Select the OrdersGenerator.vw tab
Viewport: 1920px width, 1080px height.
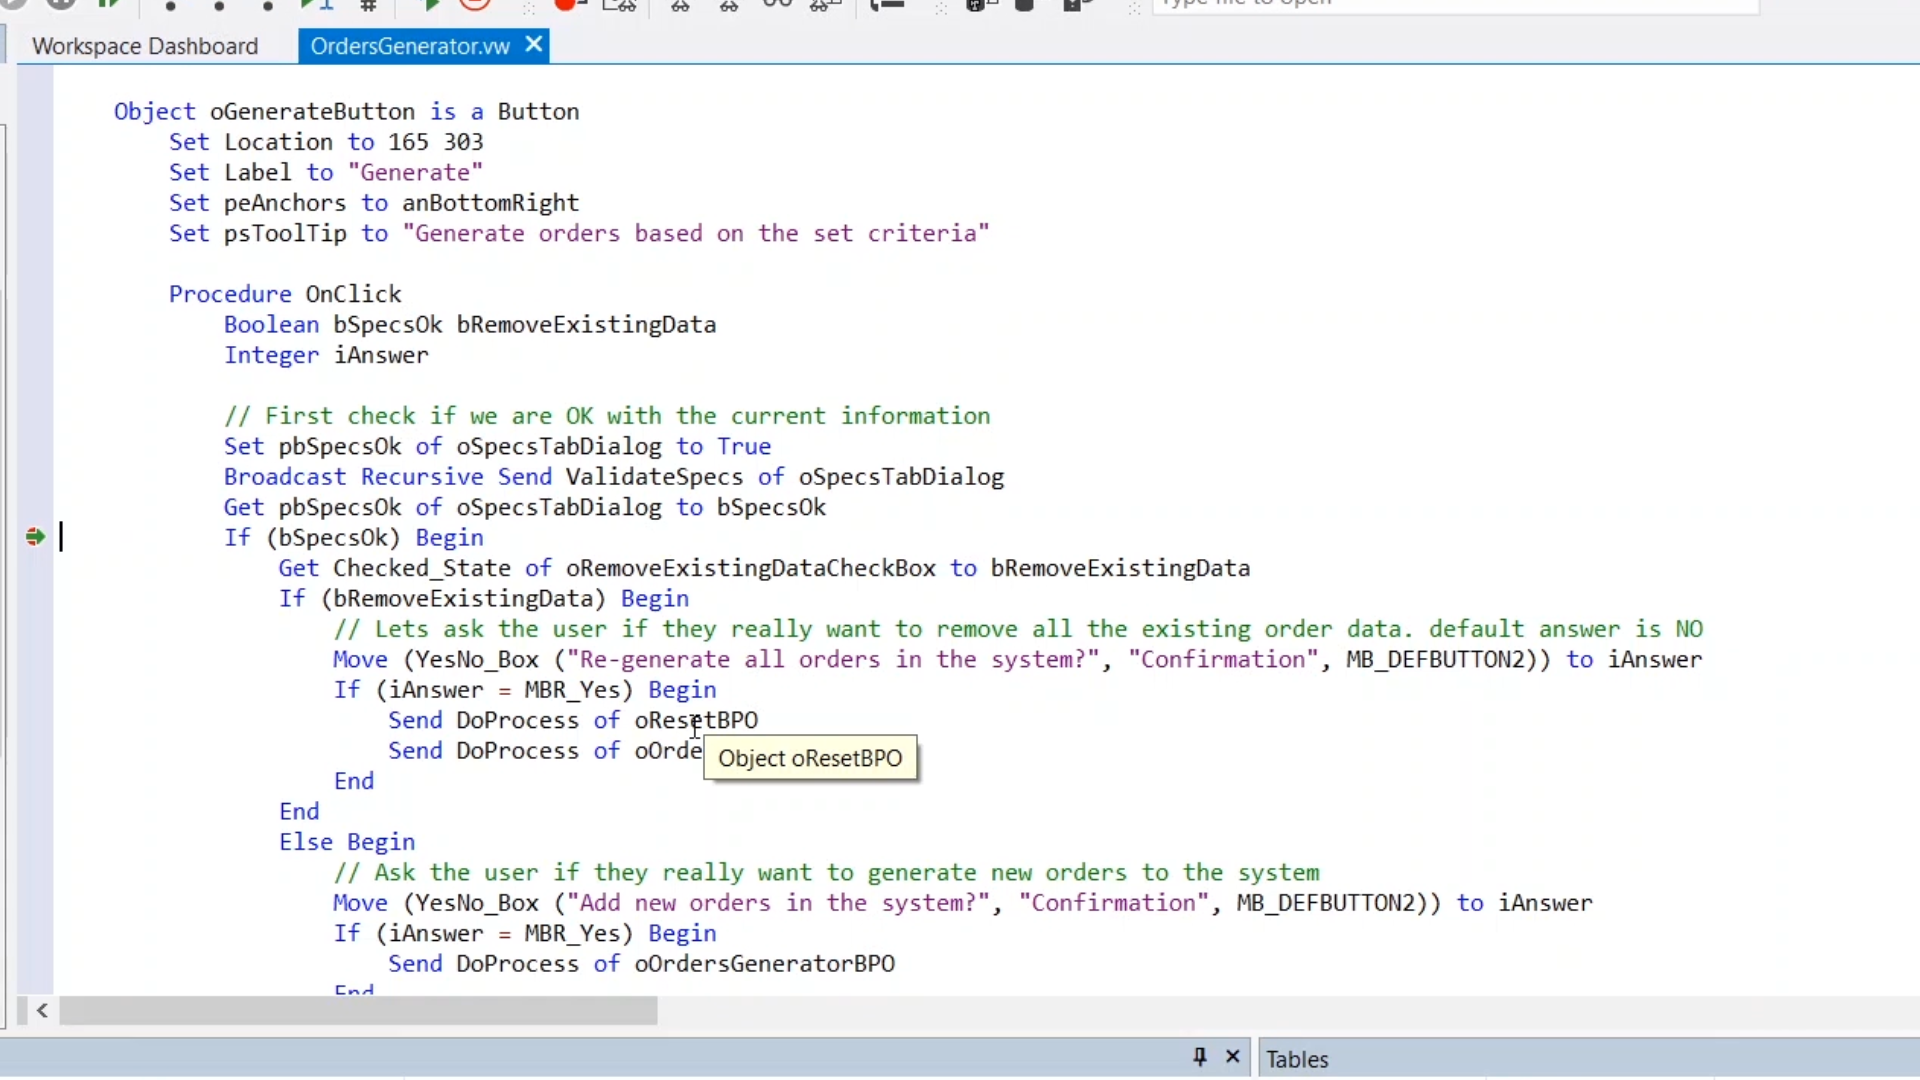(x=409, y=46)
